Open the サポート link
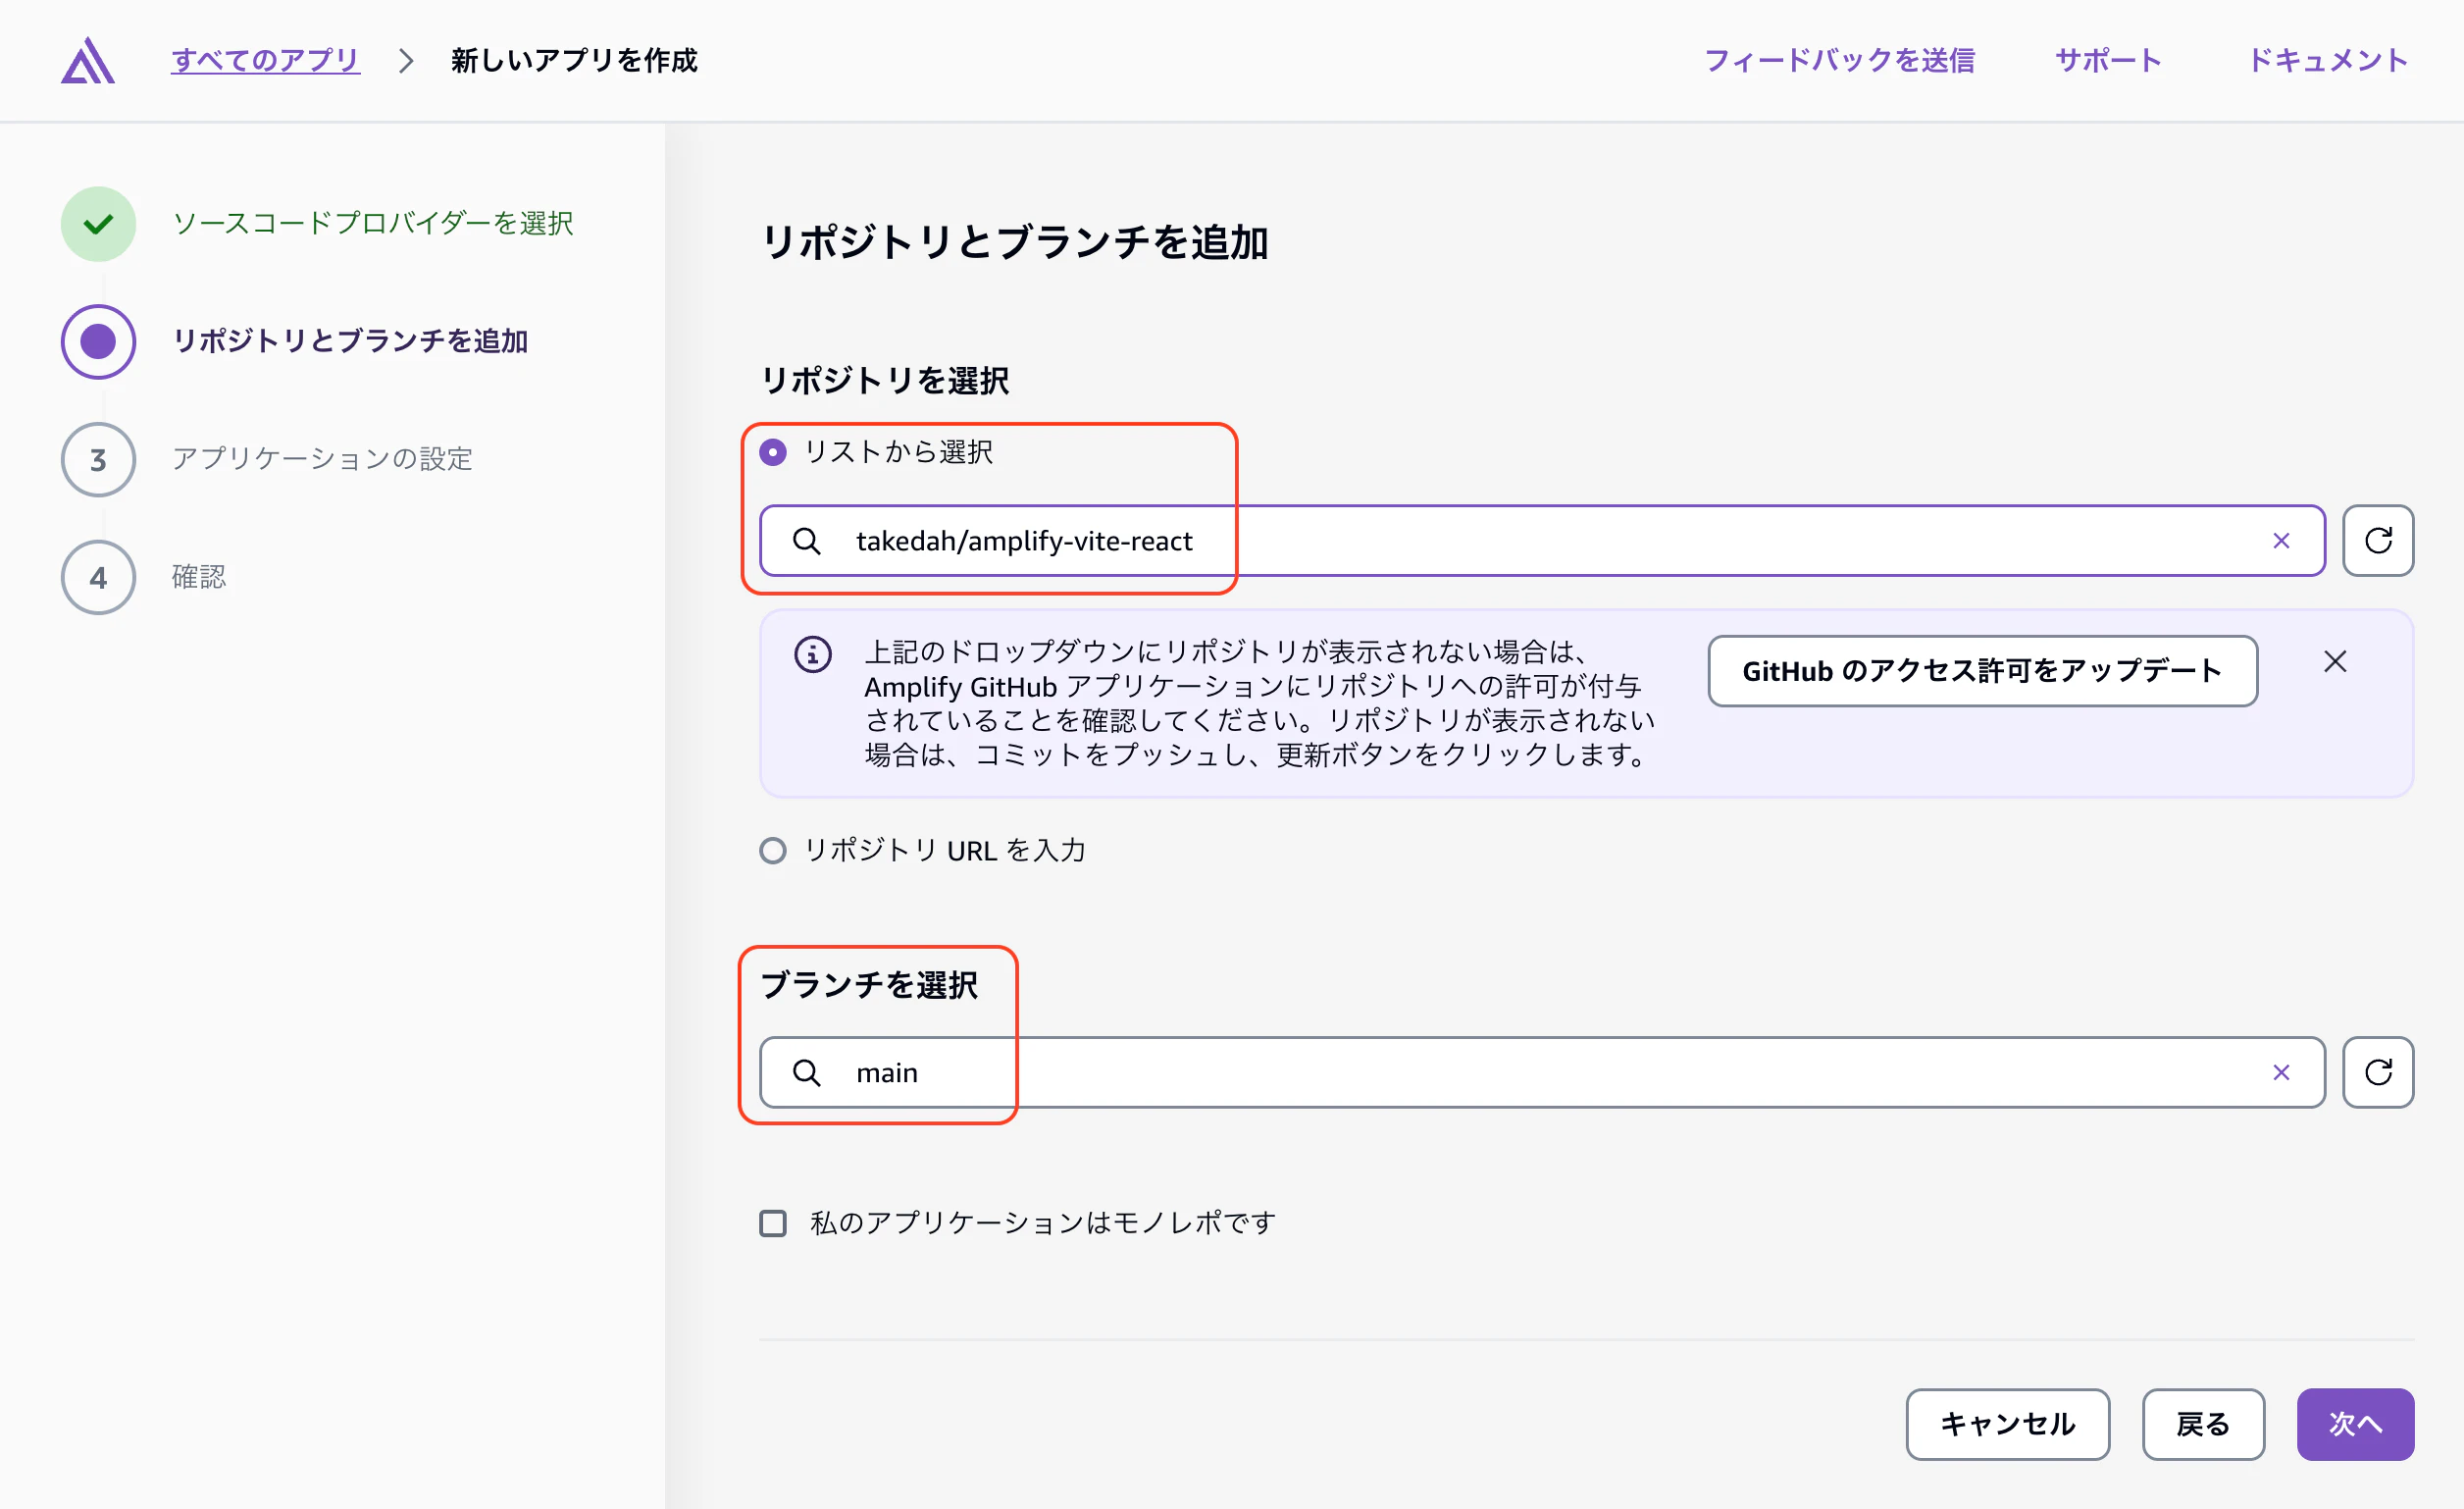This screenshot has height=1509, width=2464. pyautogui.click(x=2108, y=60)
